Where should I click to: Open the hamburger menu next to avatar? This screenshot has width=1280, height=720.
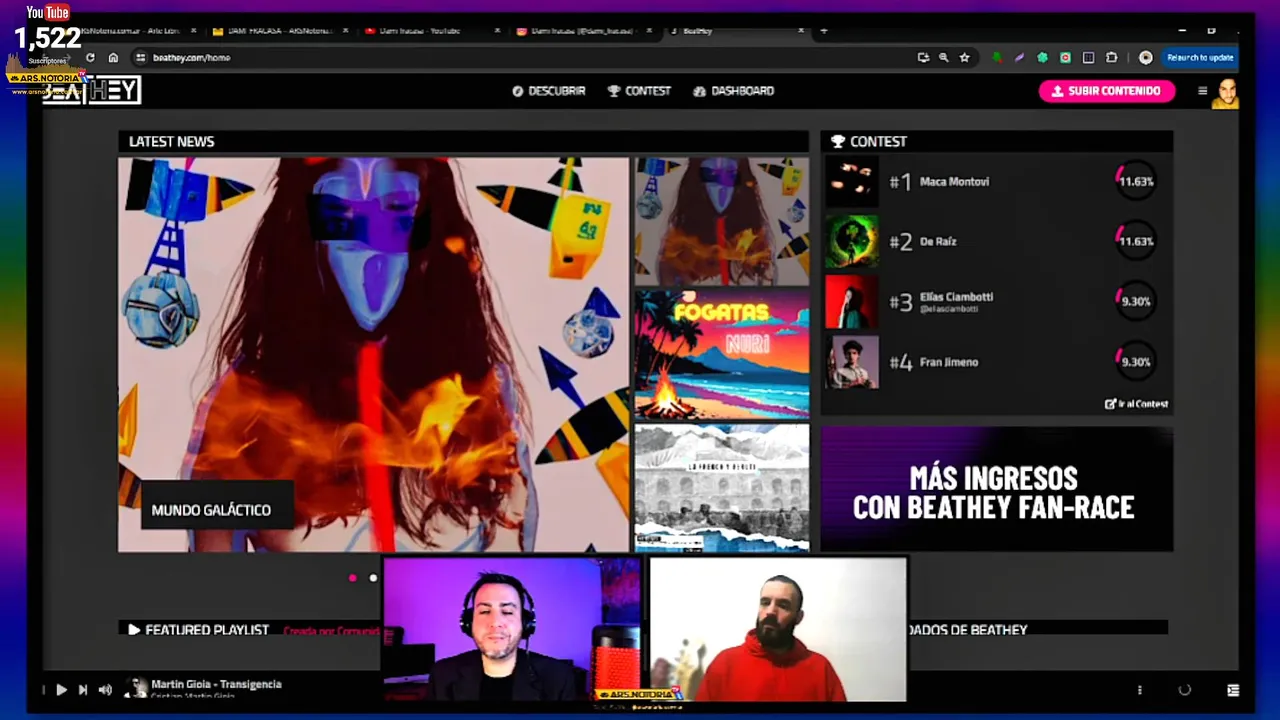coord(1202,91)
